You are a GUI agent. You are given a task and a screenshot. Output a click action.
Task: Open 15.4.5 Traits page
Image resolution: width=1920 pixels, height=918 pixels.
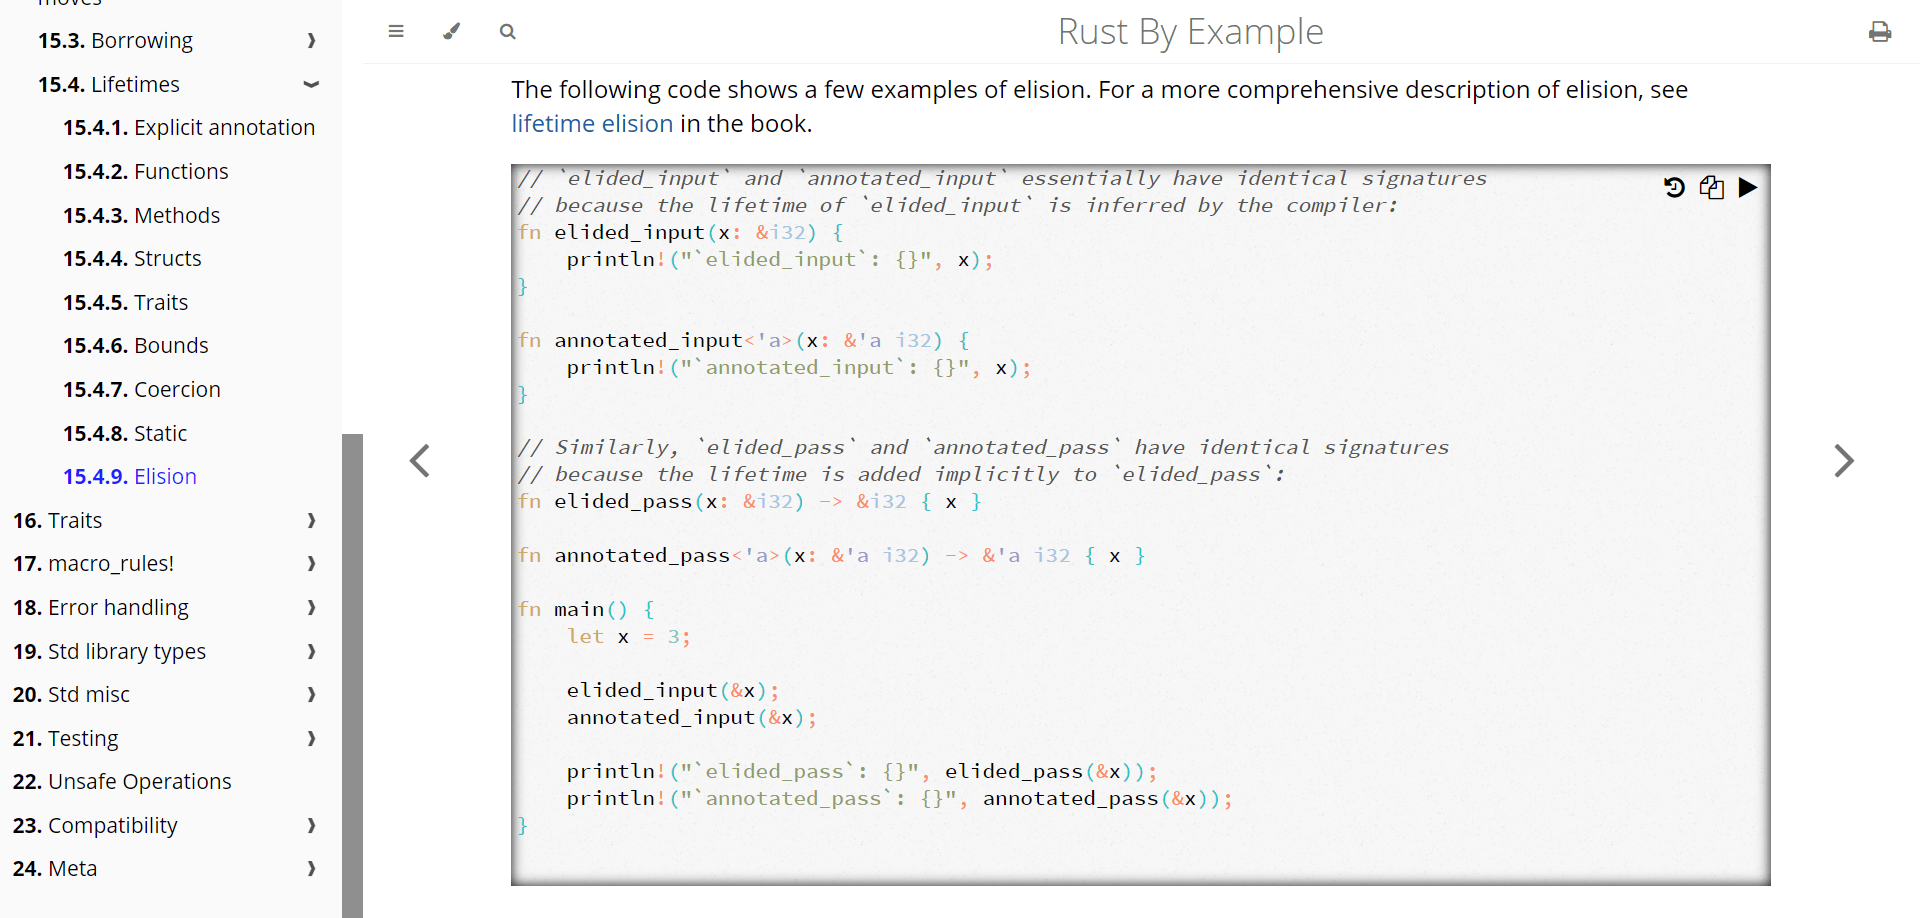tap(125, 302)
